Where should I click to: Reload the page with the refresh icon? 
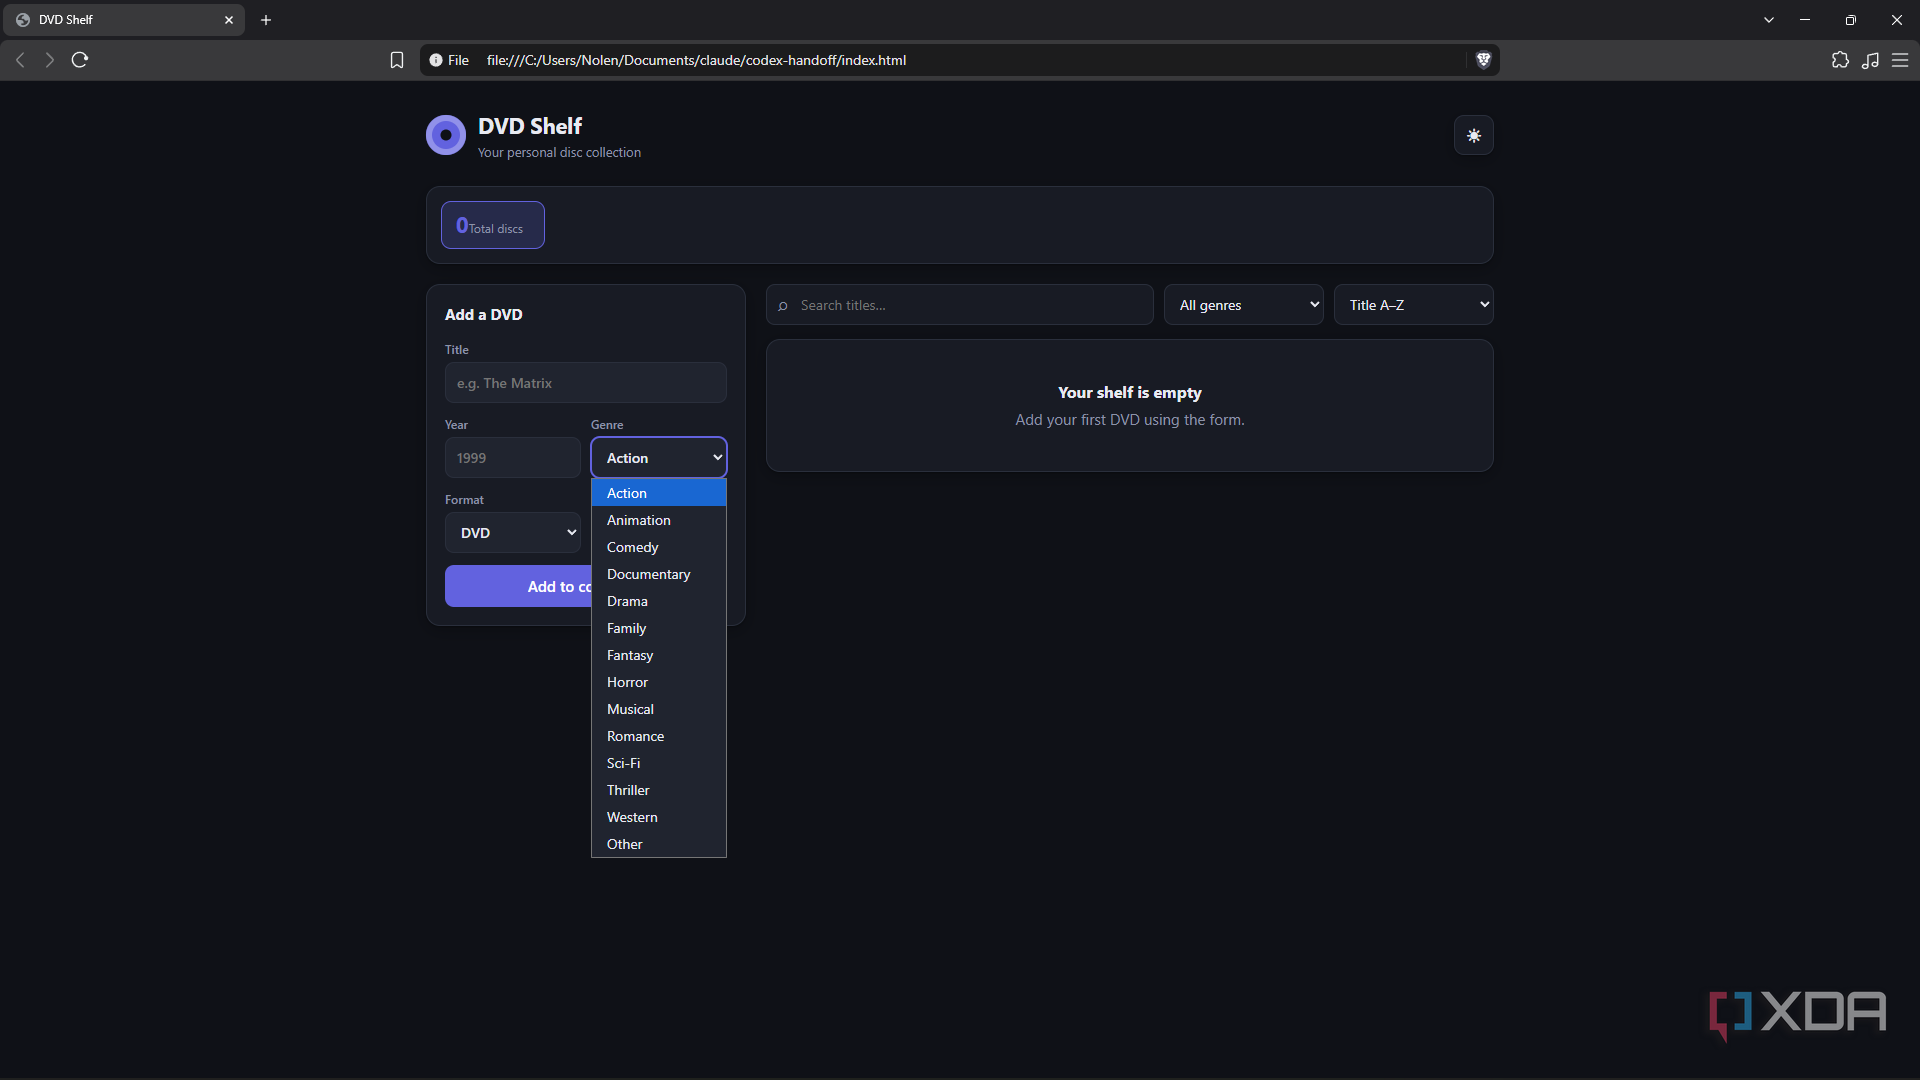[x=80, y=60]
